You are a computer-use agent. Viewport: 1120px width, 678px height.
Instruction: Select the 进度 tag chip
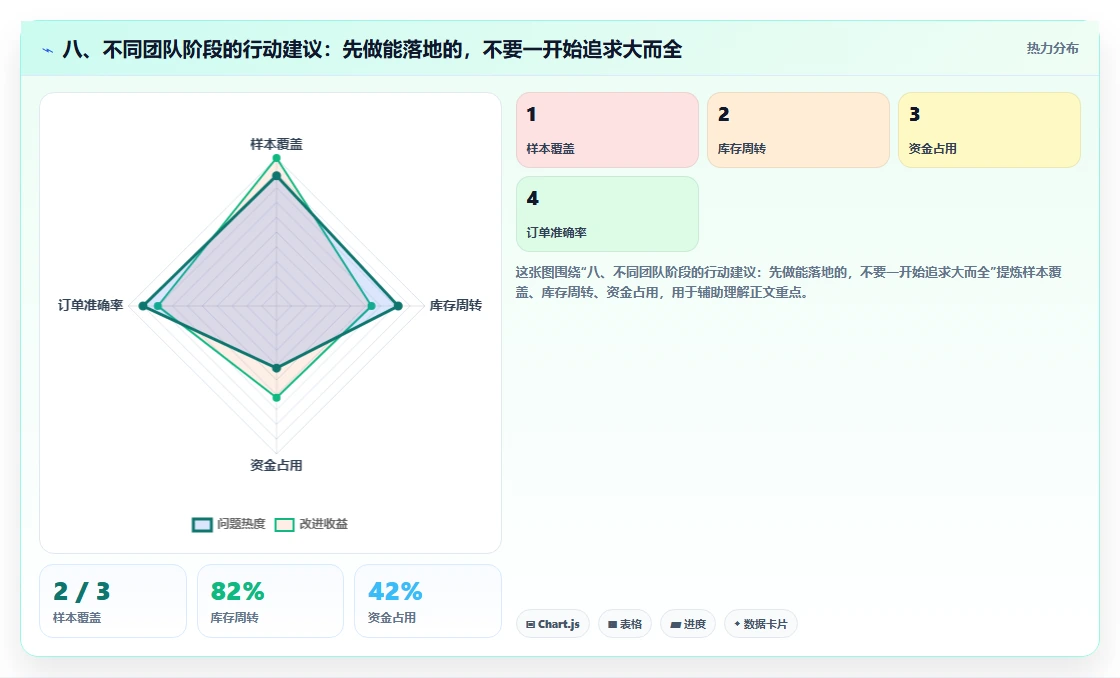[688, 624]
